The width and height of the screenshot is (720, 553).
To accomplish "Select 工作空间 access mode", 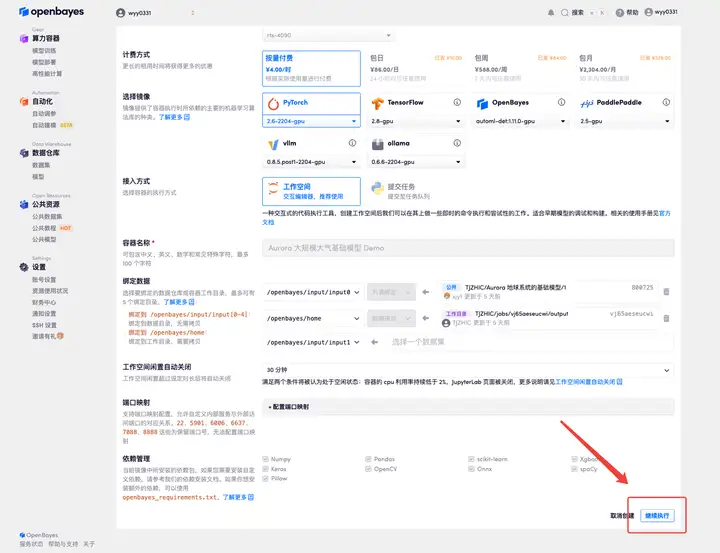I will [x=311, y=191].
